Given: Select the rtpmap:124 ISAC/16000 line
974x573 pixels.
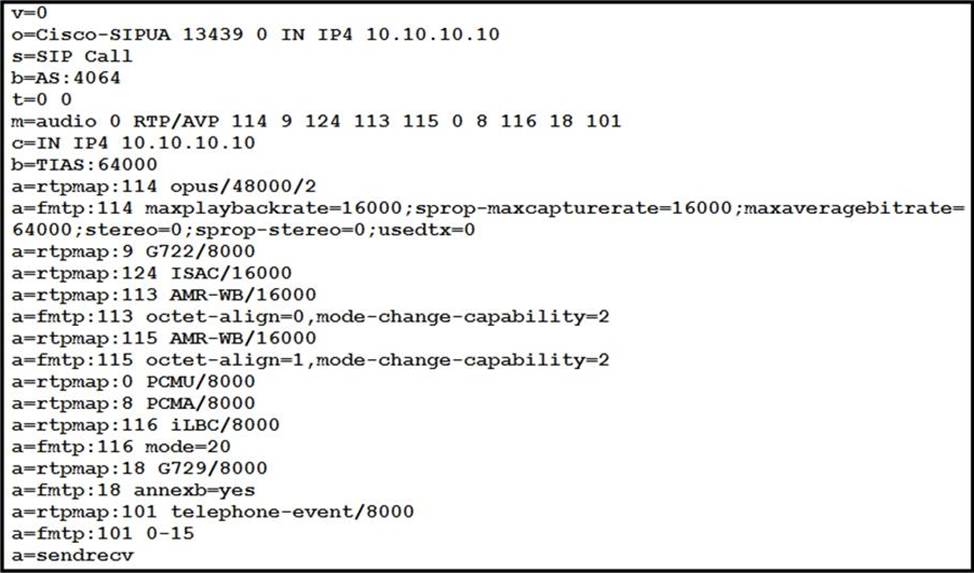Looking at the screenshot, I should pos(152,273).
